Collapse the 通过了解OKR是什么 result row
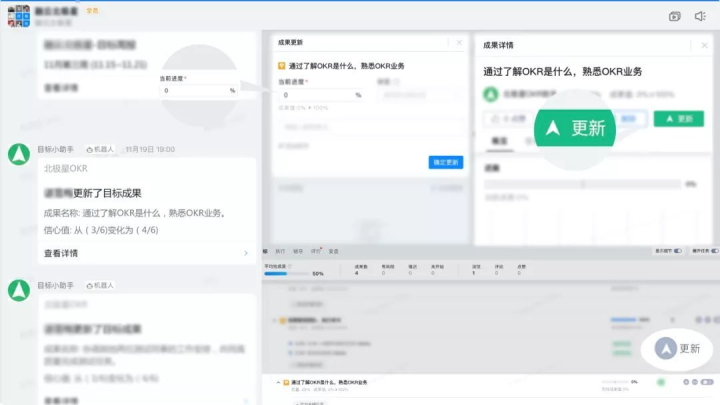The image size is (720, 405). (278, 382)
